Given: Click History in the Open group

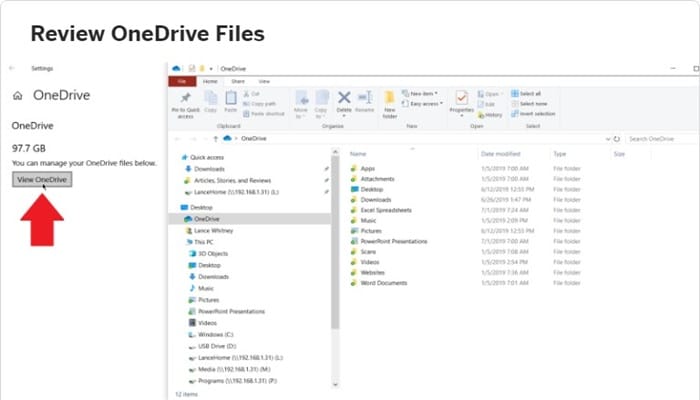Looking at the screenshot, I should pyautogui.click(x=490, y=115).
